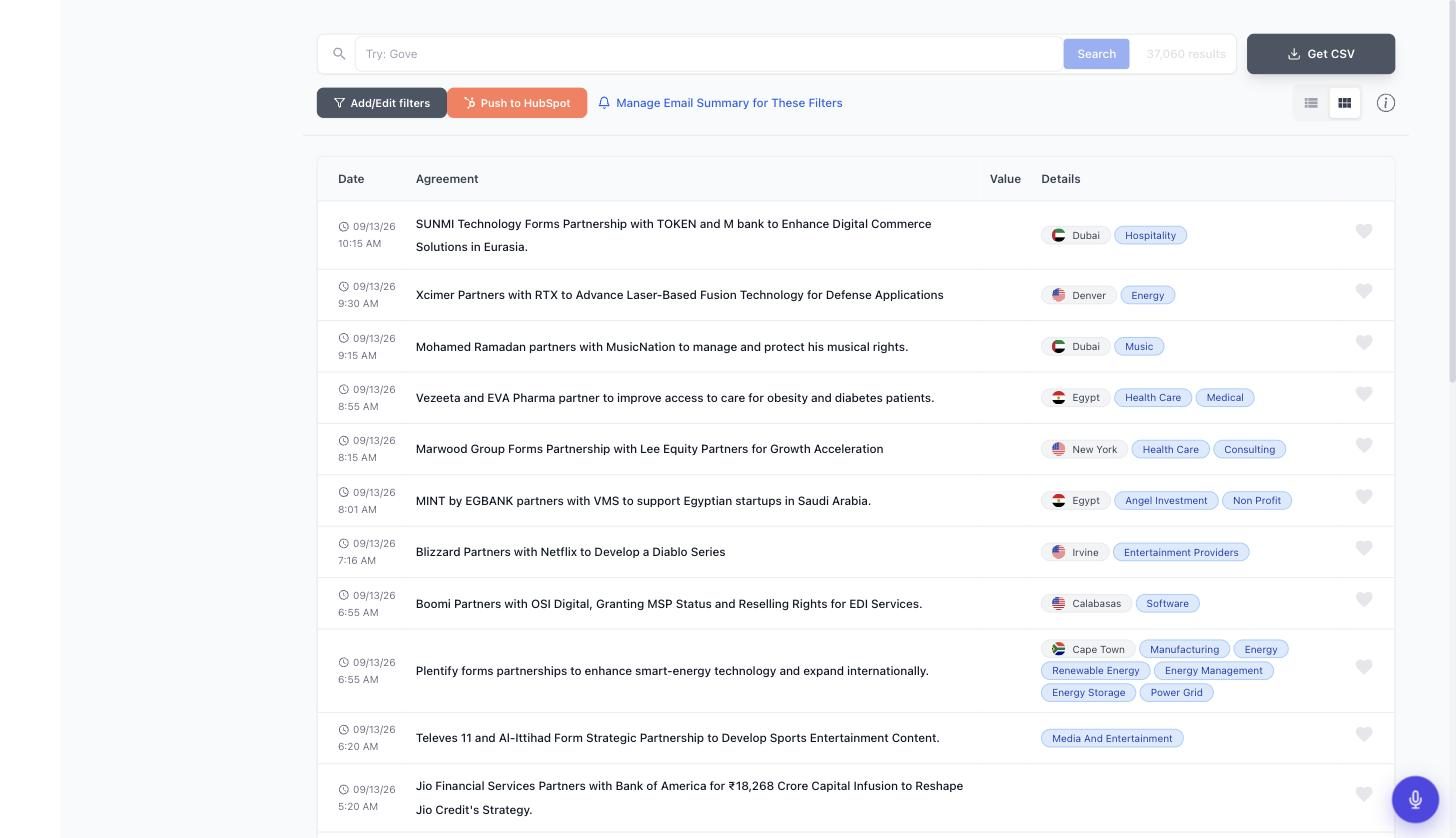The image size is (1456, 838).
Task: Select the Dubai location tag on SUNMI row
Action: (1076, 235)
